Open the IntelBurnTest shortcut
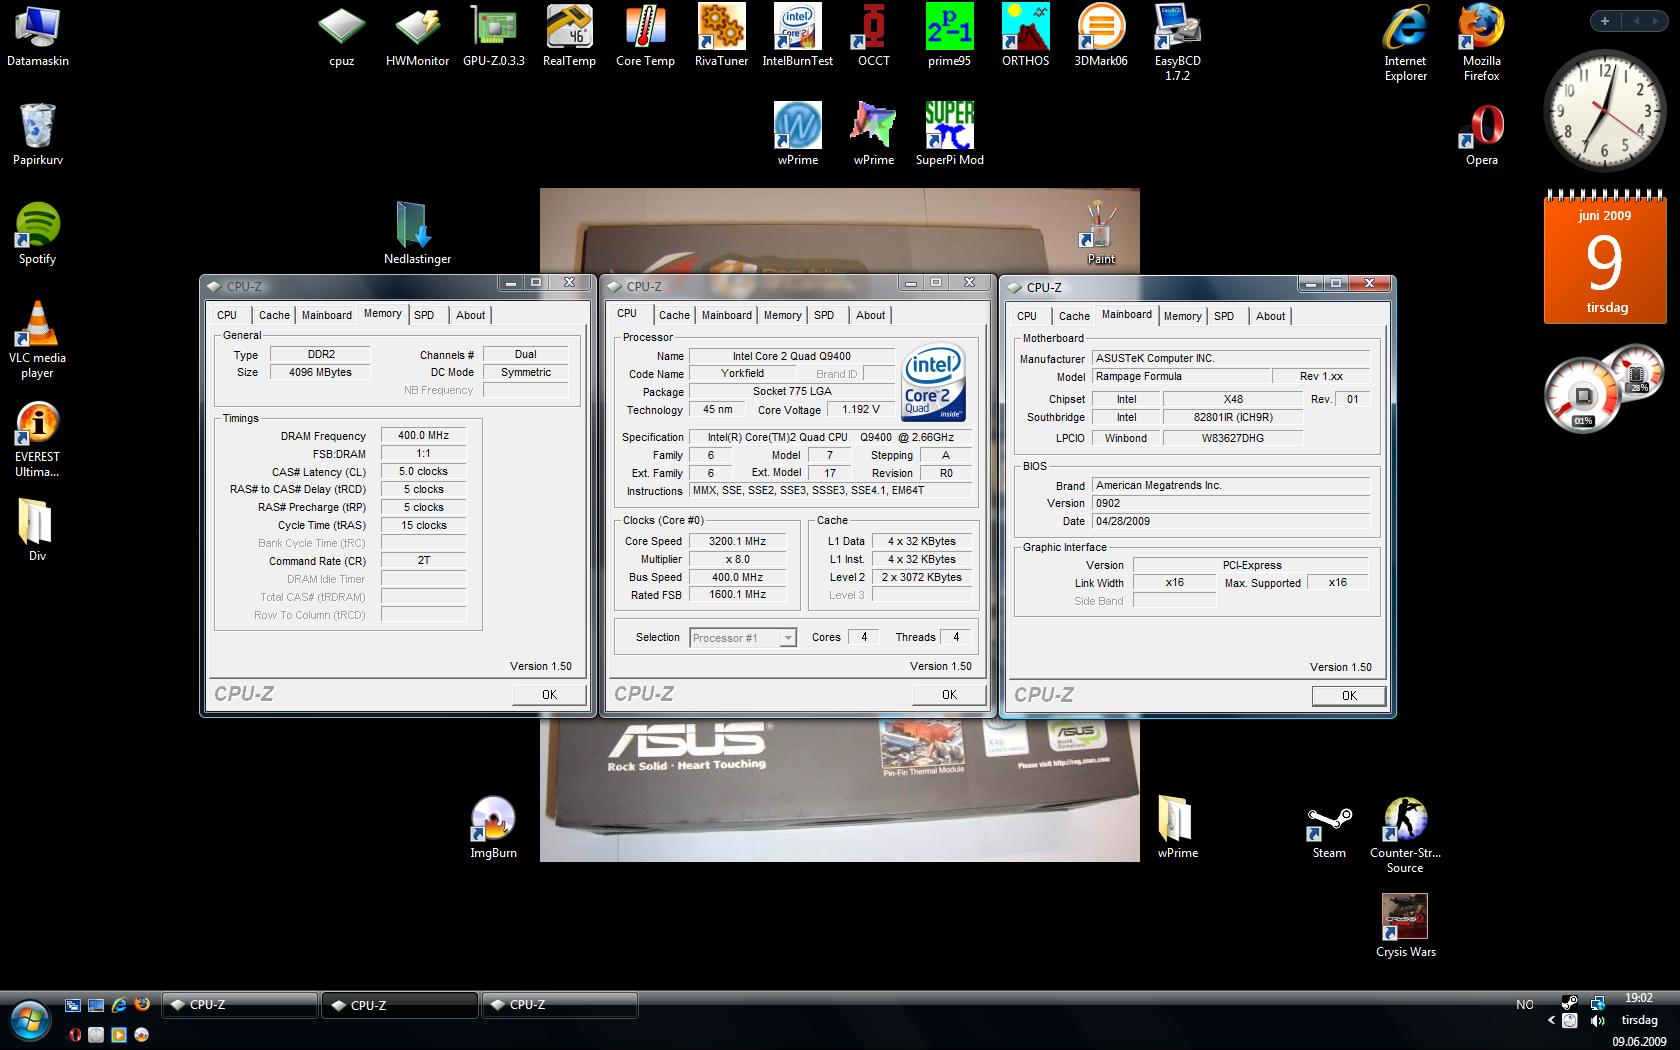The width and height of the screenshot is (1680, 1050). (798, 37)
